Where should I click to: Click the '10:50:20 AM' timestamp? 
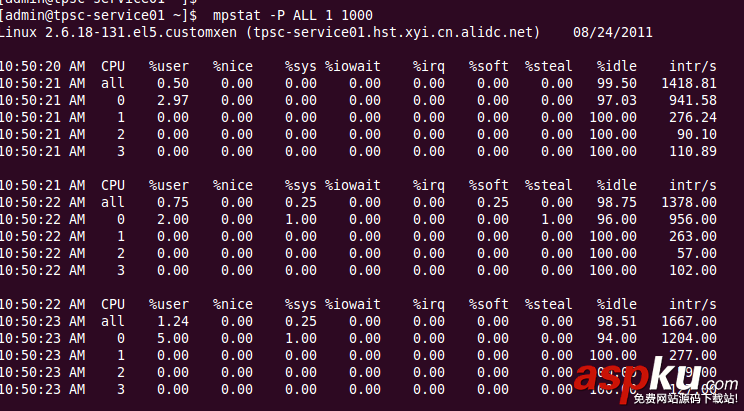click(x=43, y=66)
